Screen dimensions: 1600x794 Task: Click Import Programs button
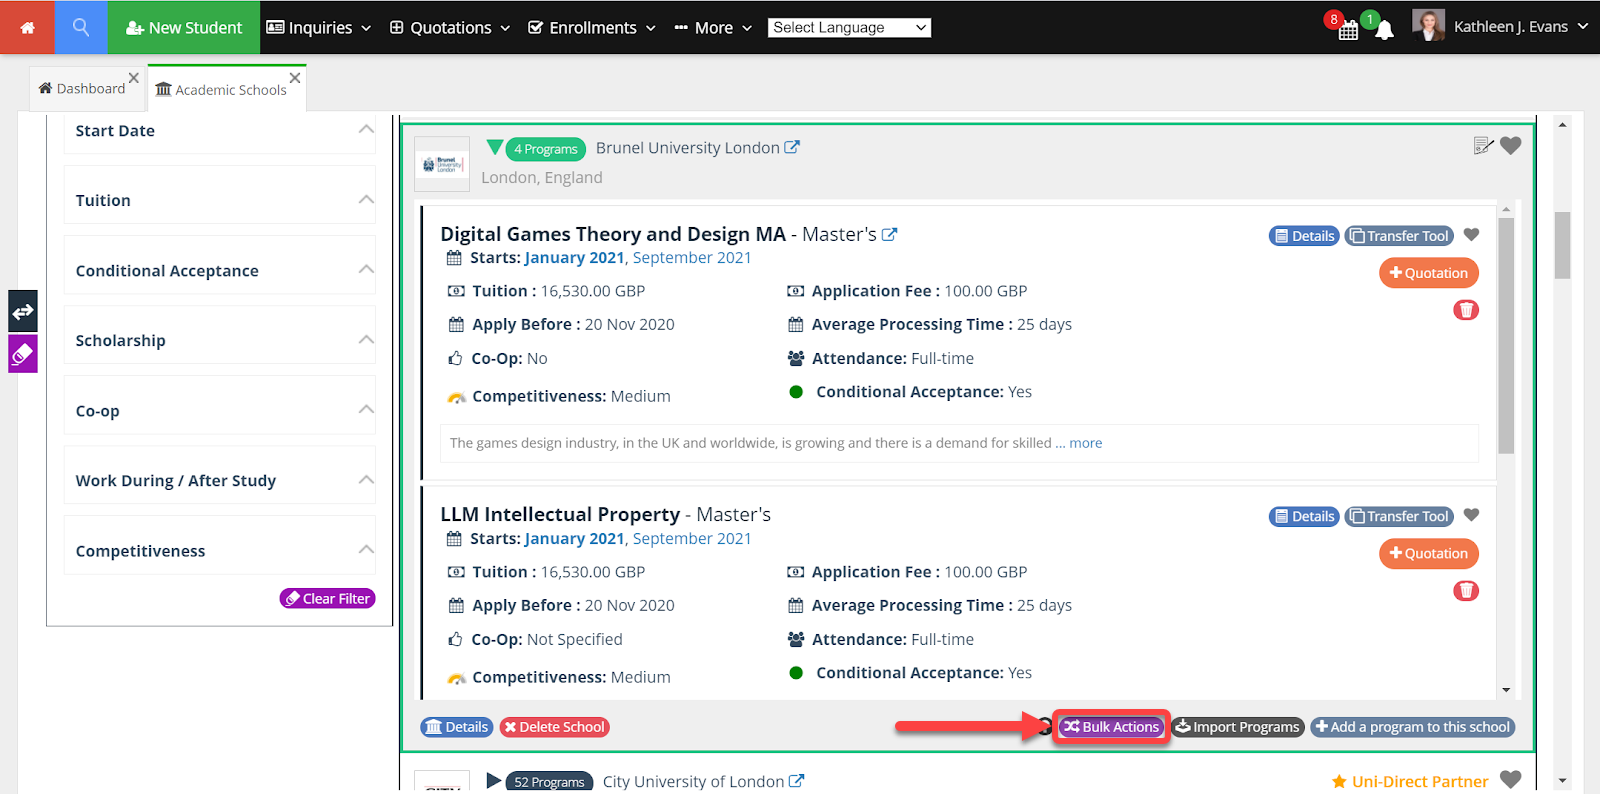[1237, 727]
